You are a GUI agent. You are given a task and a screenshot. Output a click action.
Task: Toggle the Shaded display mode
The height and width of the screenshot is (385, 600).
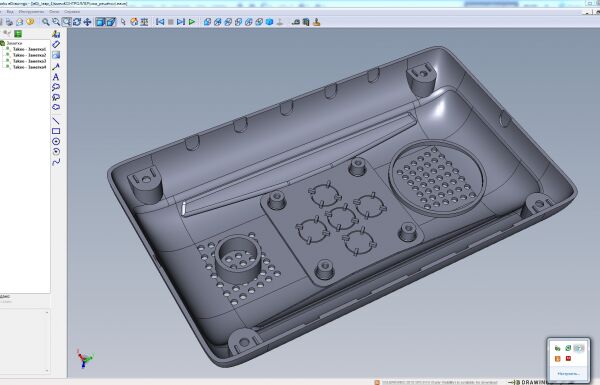(x=100, y=22)
